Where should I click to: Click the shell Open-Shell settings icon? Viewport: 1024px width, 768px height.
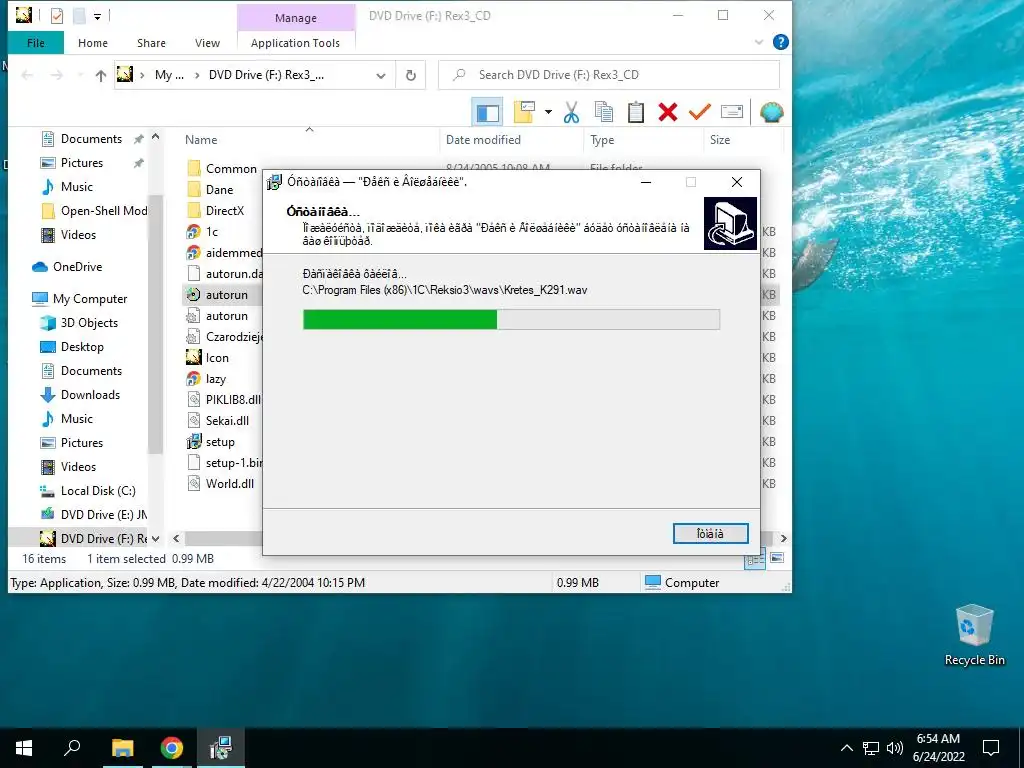pyautogui.click(x=771, y=112)
